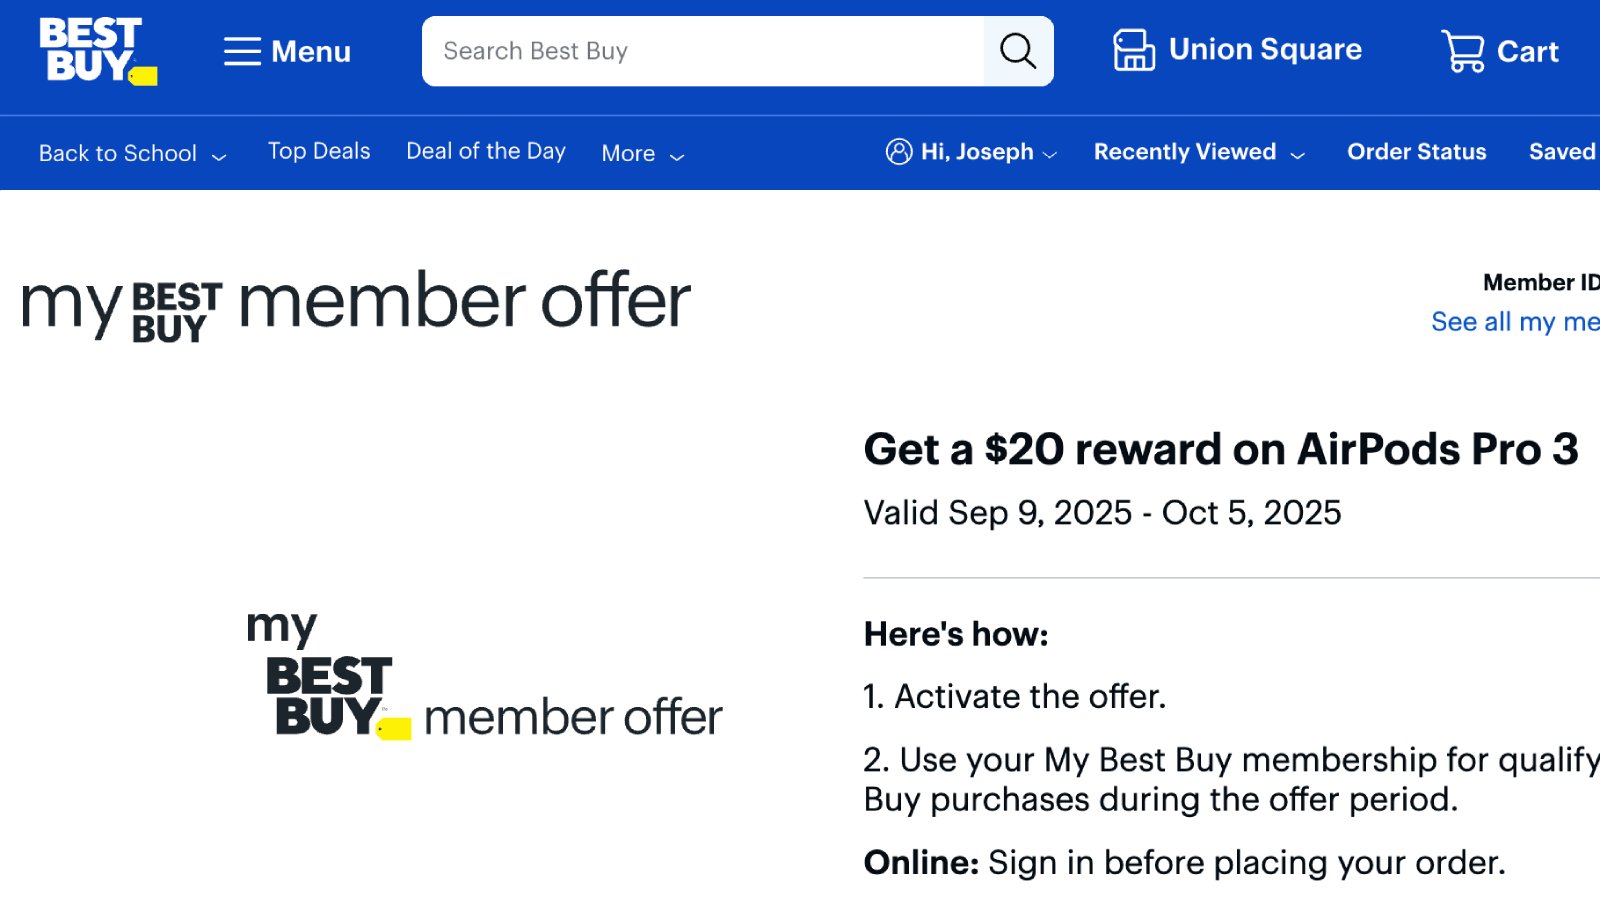The height and width of the screenshot is (900, 1600).
Task: Open Order Status page
Action: pyautogui.click(x=1416, y=152)
